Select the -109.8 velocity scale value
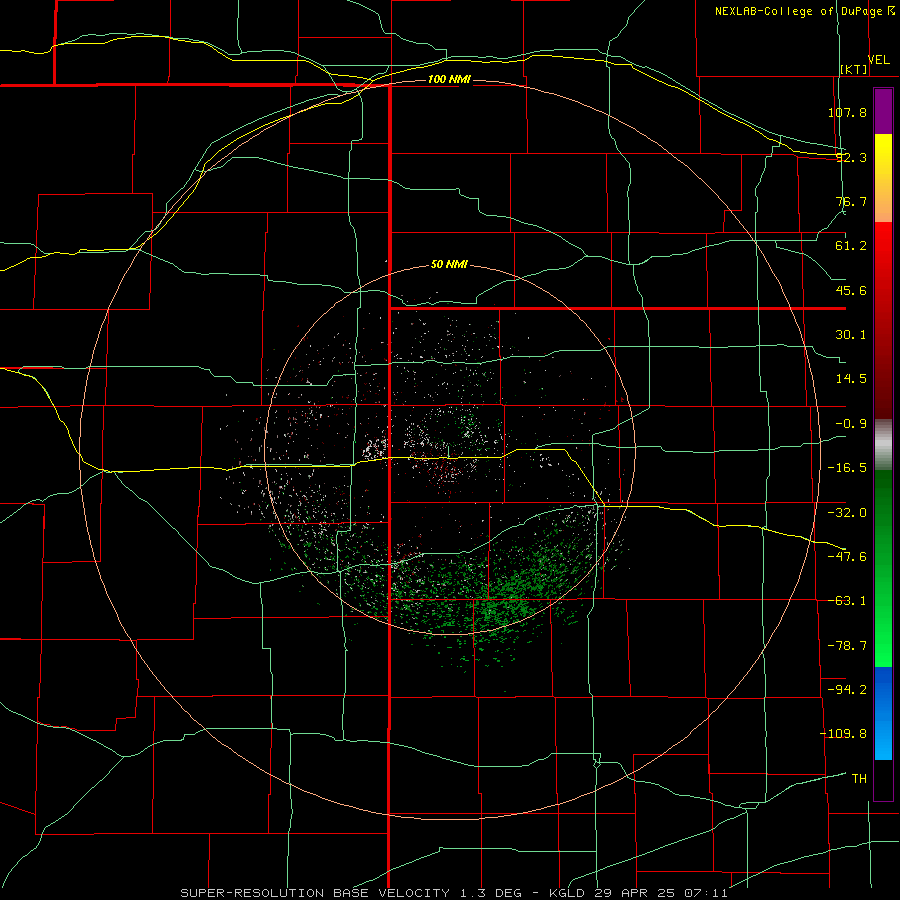900x900 pixels. click(843, 734)
